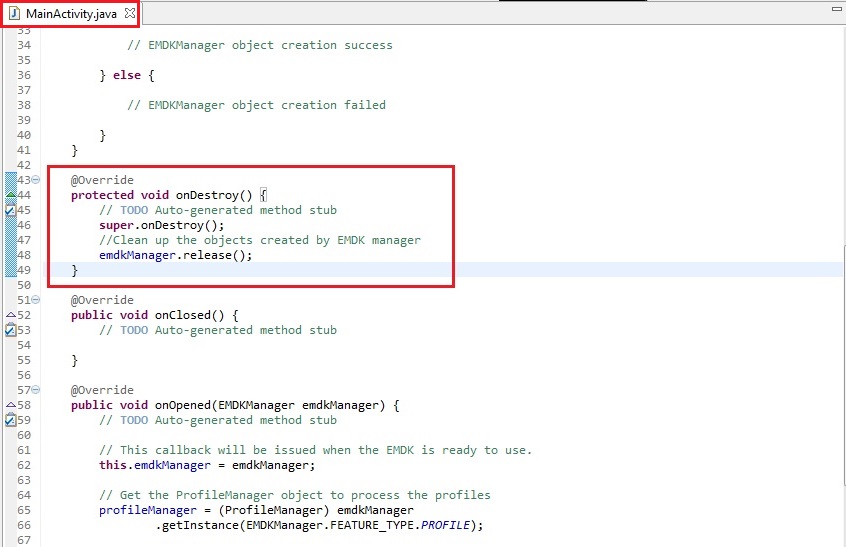
Task: Click the TODO task marker at line 53
Action: 10,330
